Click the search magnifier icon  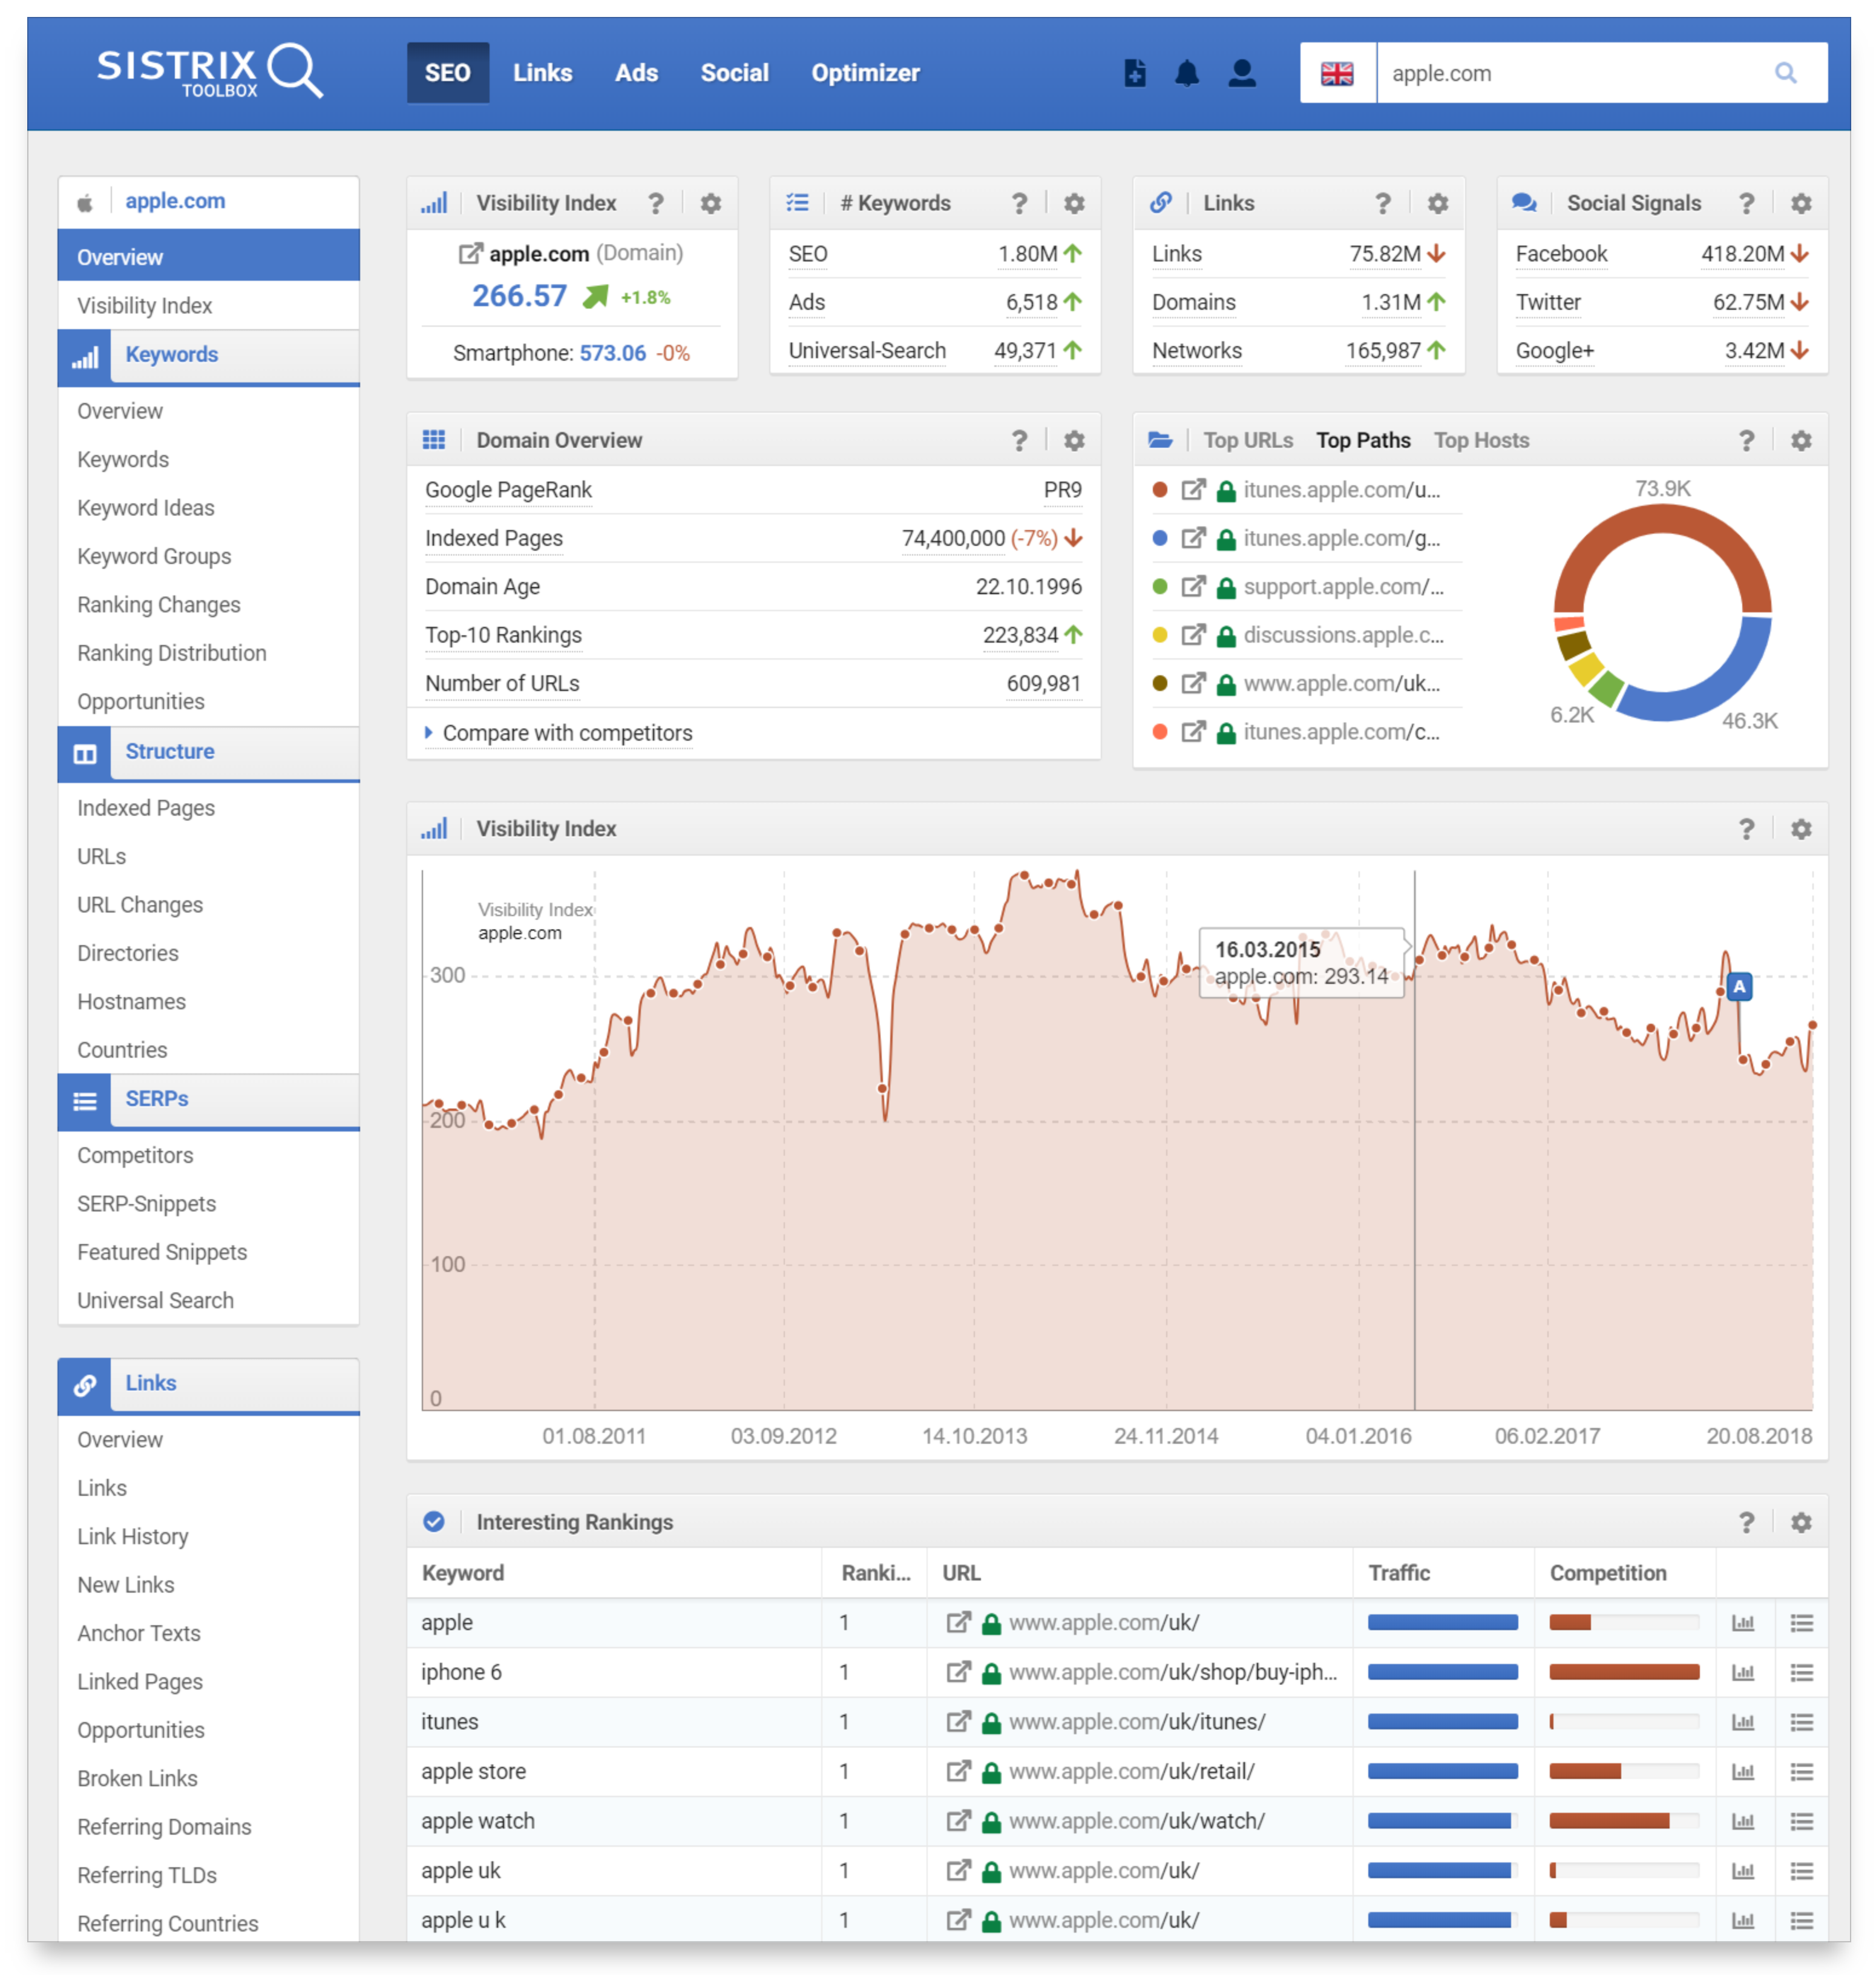point(1785,73)
